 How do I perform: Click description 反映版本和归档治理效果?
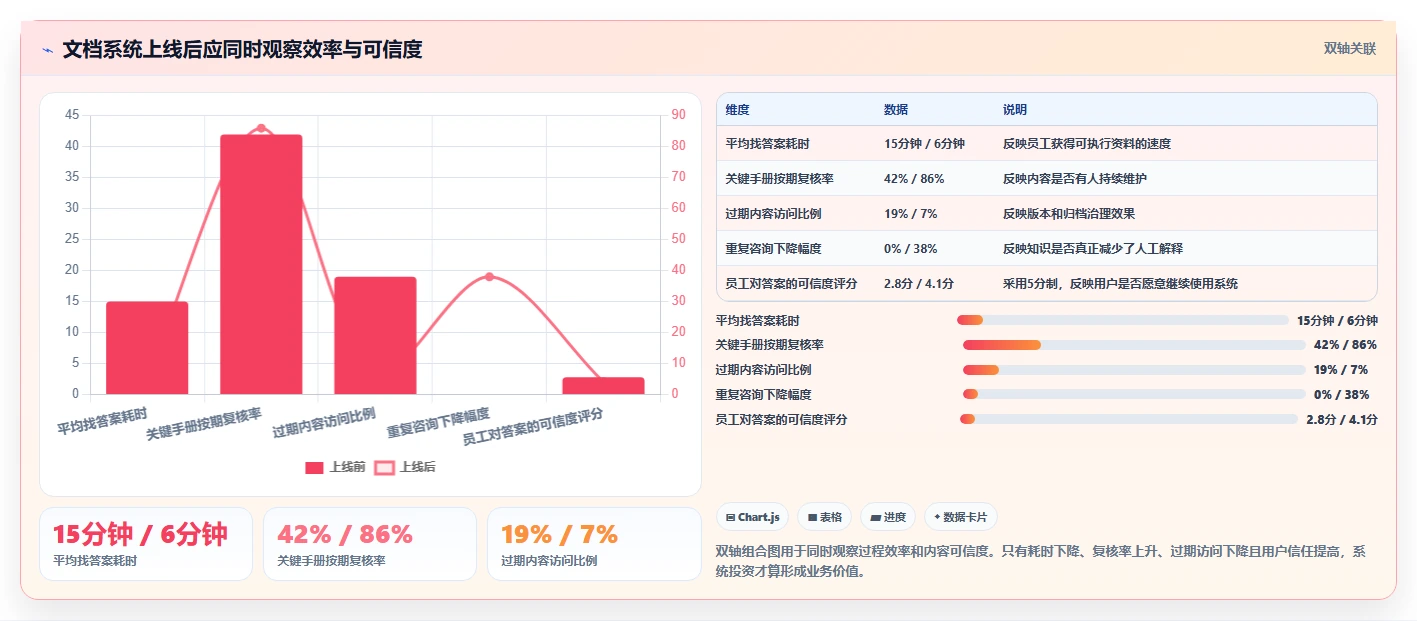pos(1069,214)
